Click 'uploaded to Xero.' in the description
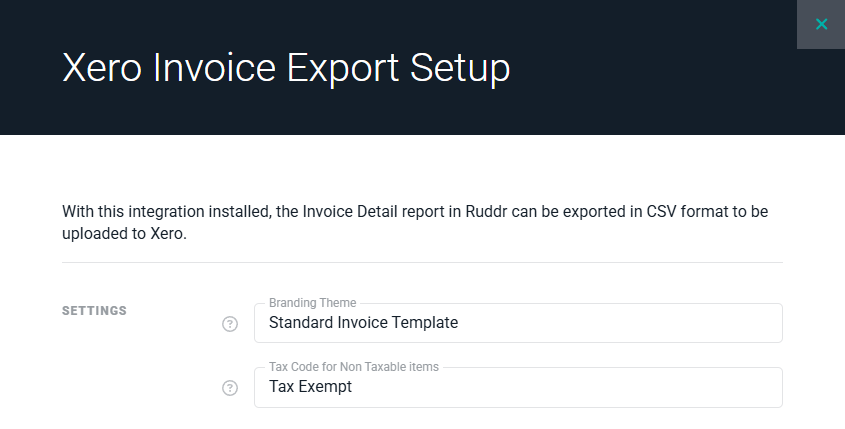The width and height of the screenshot is (845, 429). [x=124, y=234]
